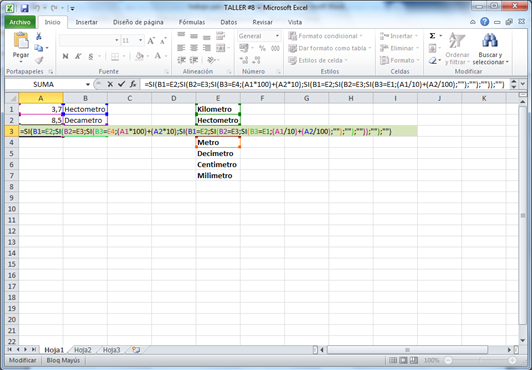
Task: Switch to Page Break Preview view
Action: point(414,361)
